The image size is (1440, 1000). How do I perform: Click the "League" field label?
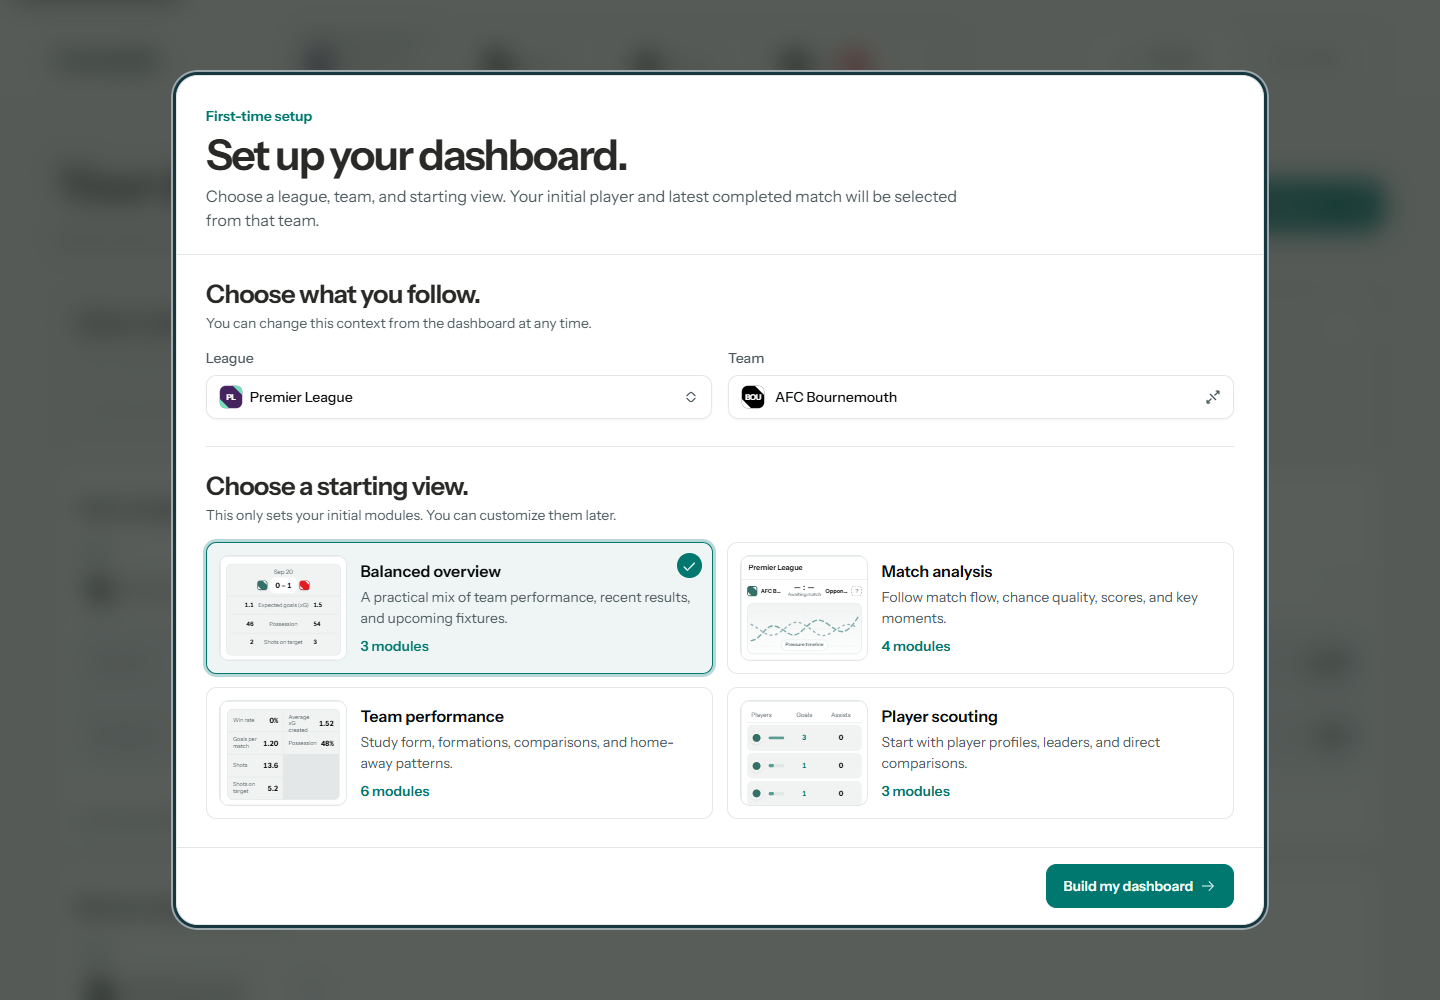pyautogui.click(x=230, y=358)
